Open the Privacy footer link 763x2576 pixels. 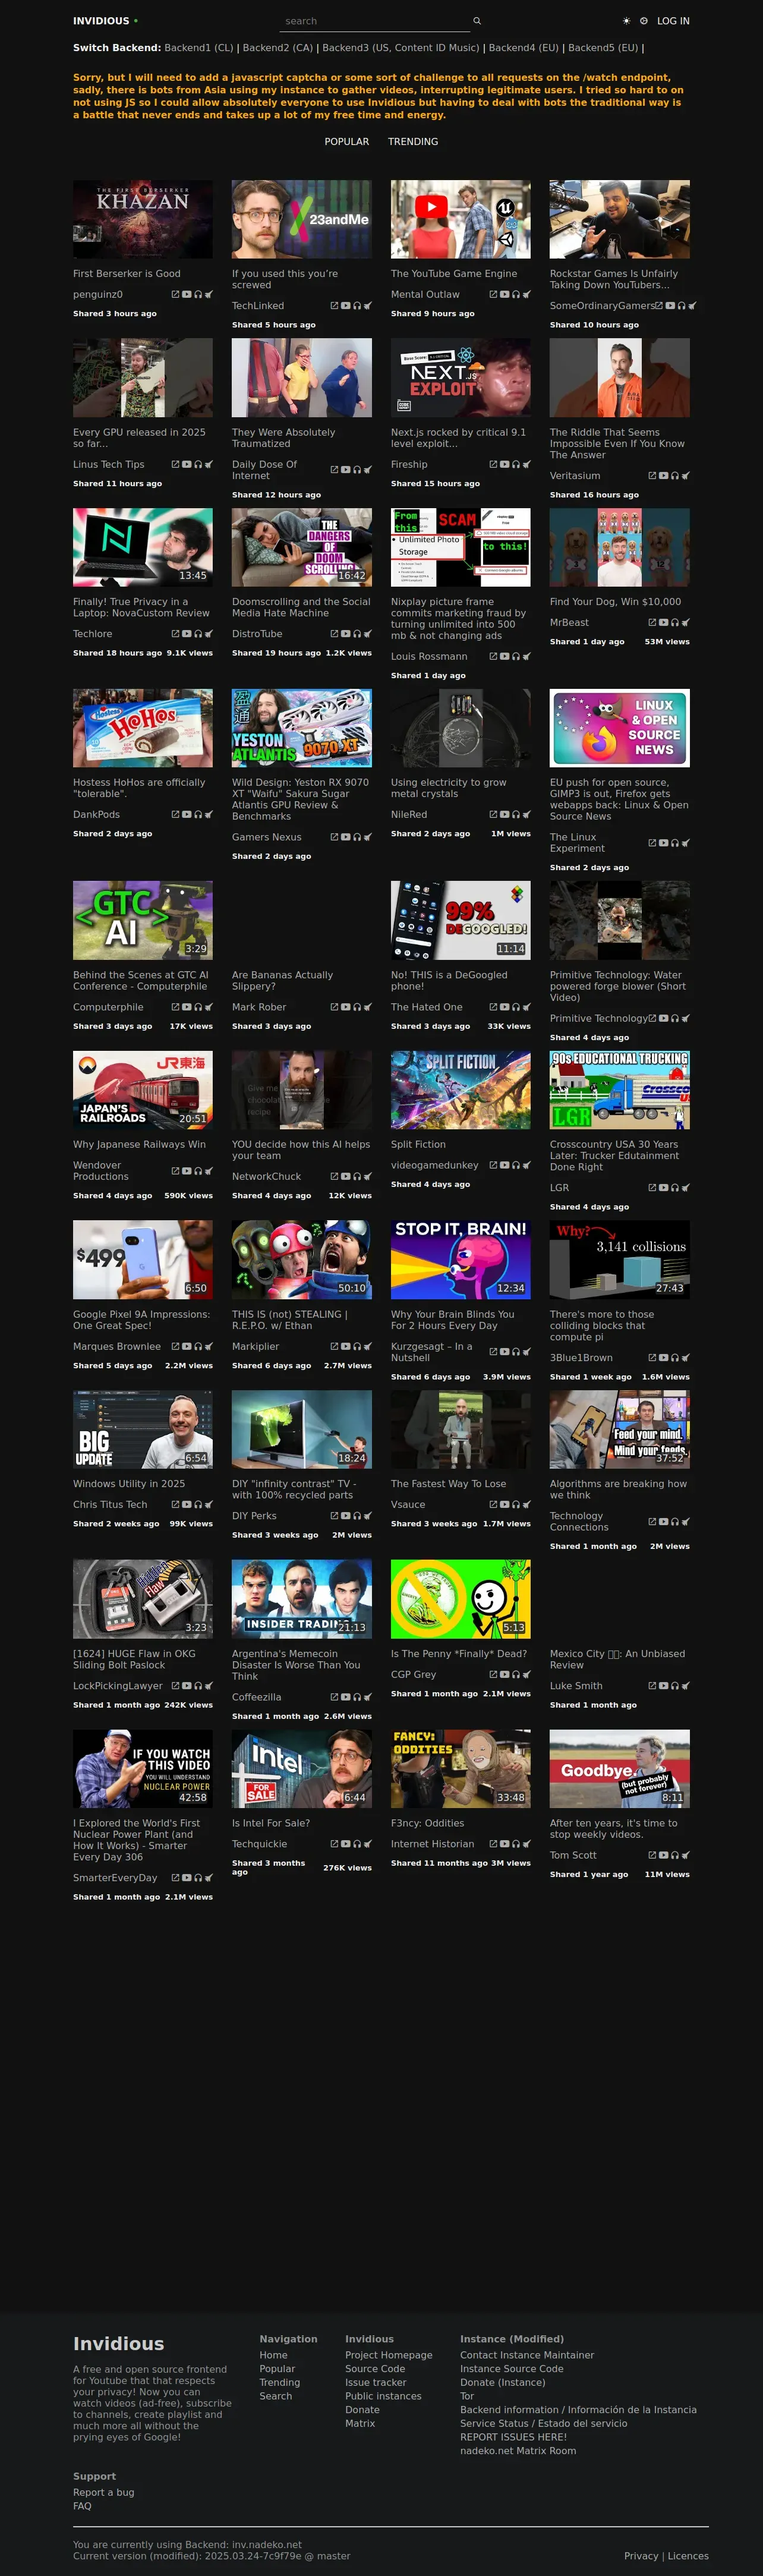point(641,2556)
